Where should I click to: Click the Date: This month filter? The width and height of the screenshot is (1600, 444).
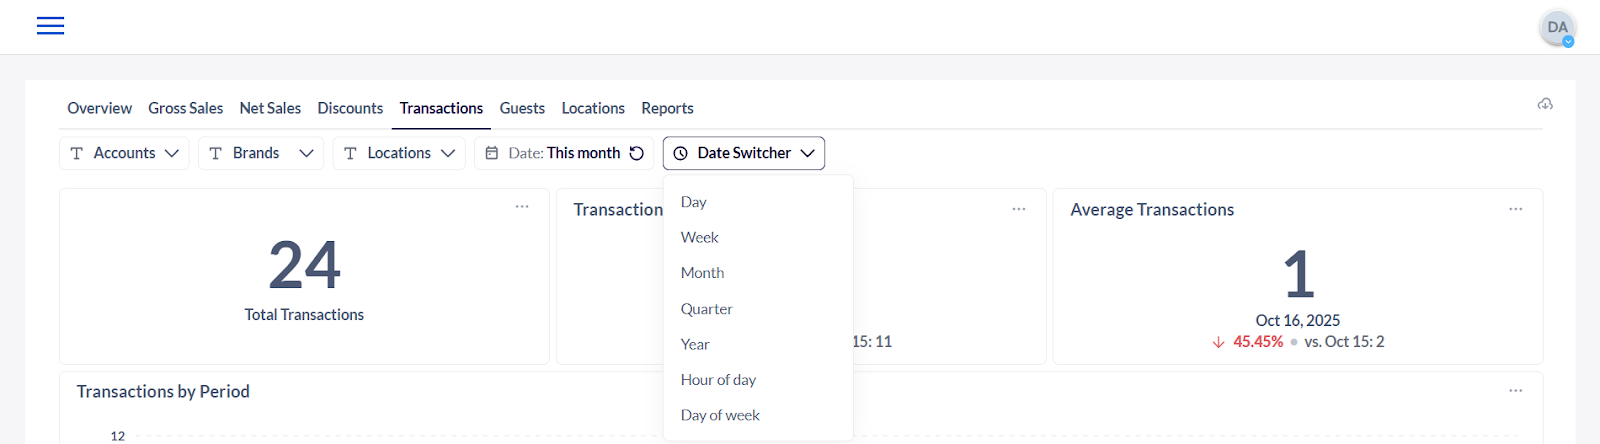pyautogui.click(x=563, y=153)
